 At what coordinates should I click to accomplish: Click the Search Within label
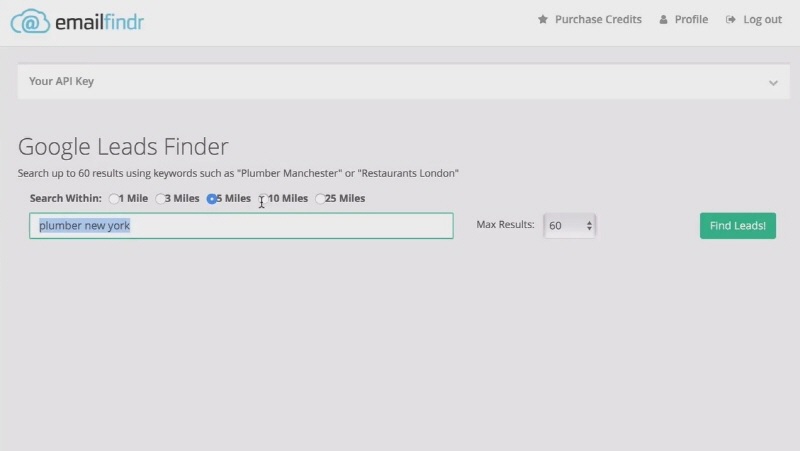tap(66, 198)
